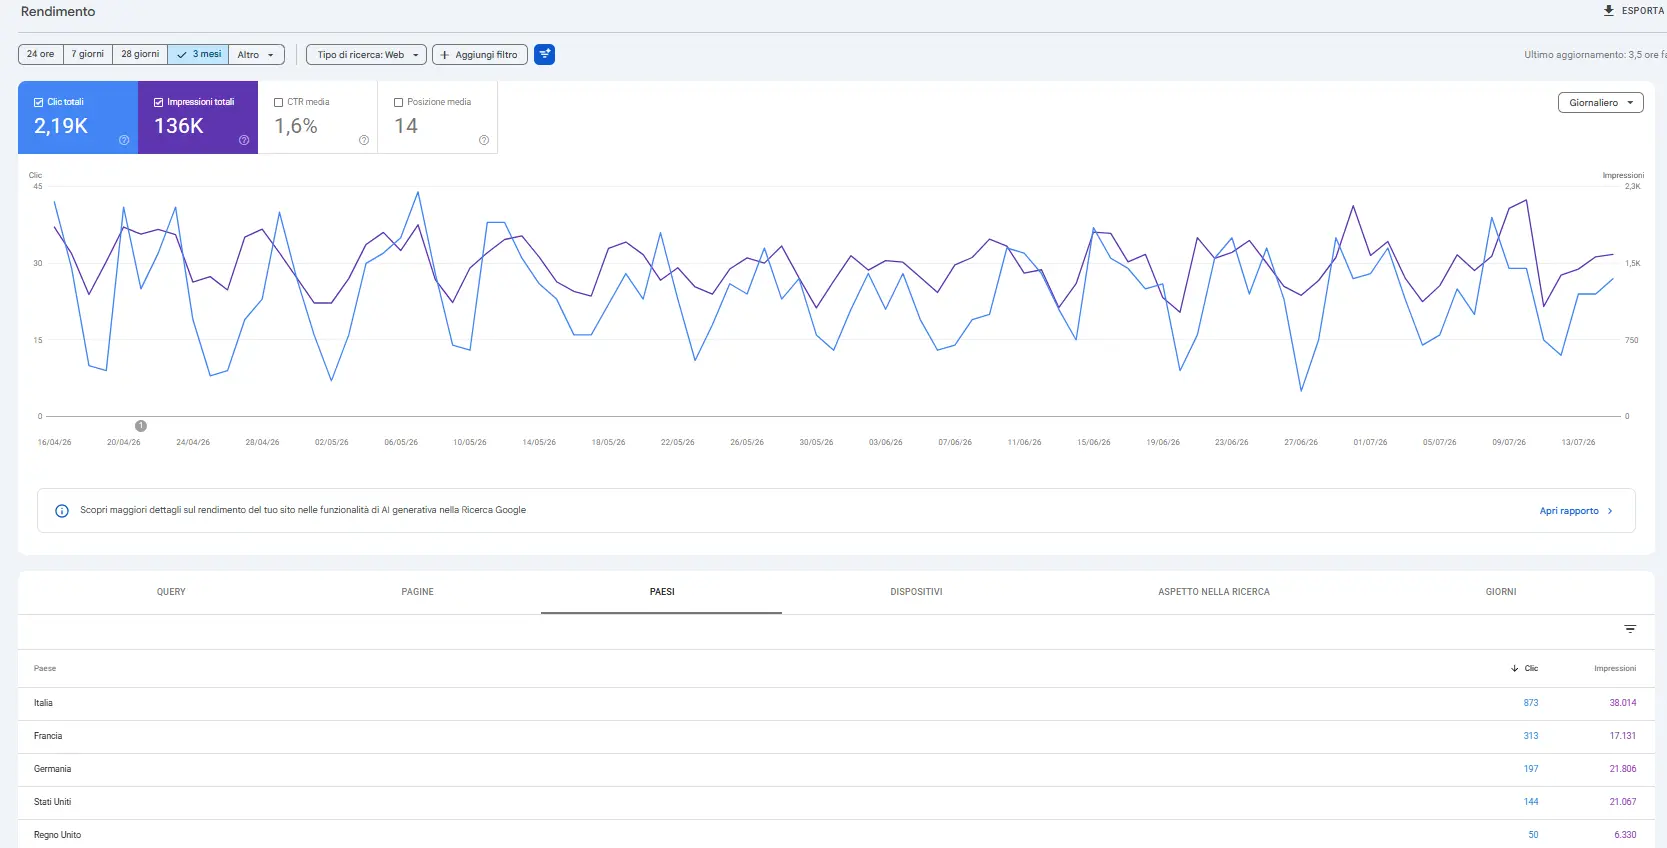Click the info icon in the AI banner
The height and width of the screenshot is (848, 1667).
point(62,511)
